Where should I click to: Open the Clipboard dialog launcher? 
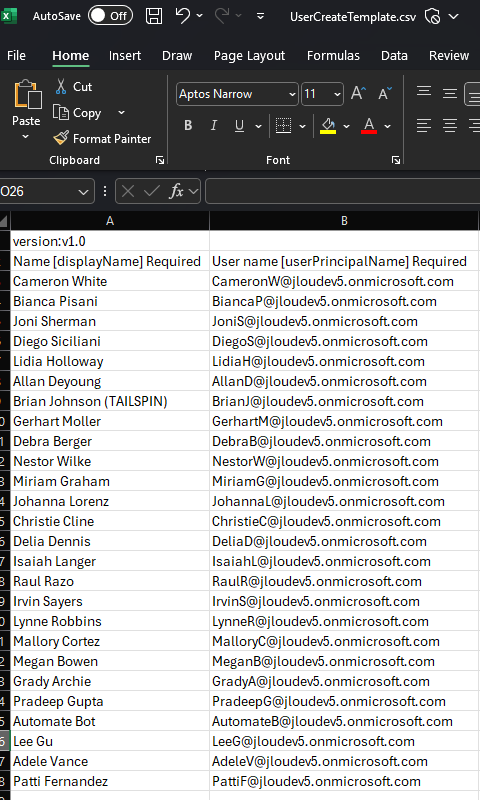coord(160,160)
